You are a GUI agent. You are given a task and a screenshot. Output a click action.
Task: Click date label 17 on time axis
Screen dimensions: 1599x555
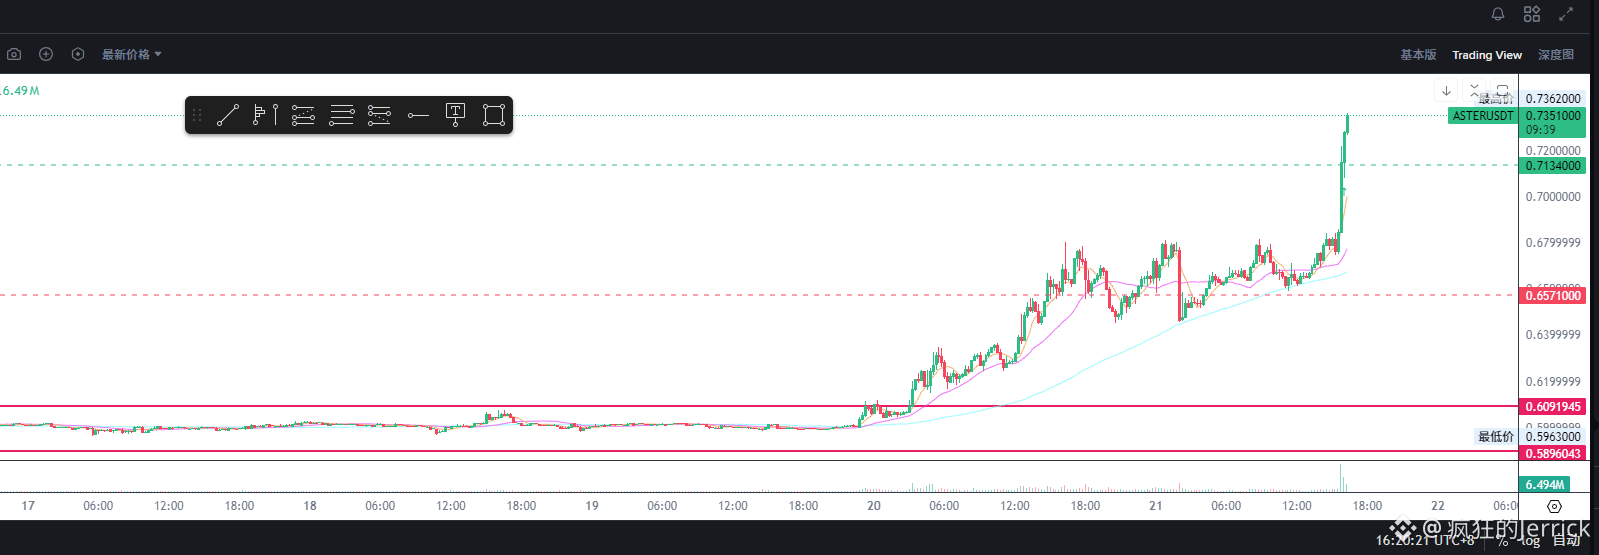pos(28,506)
